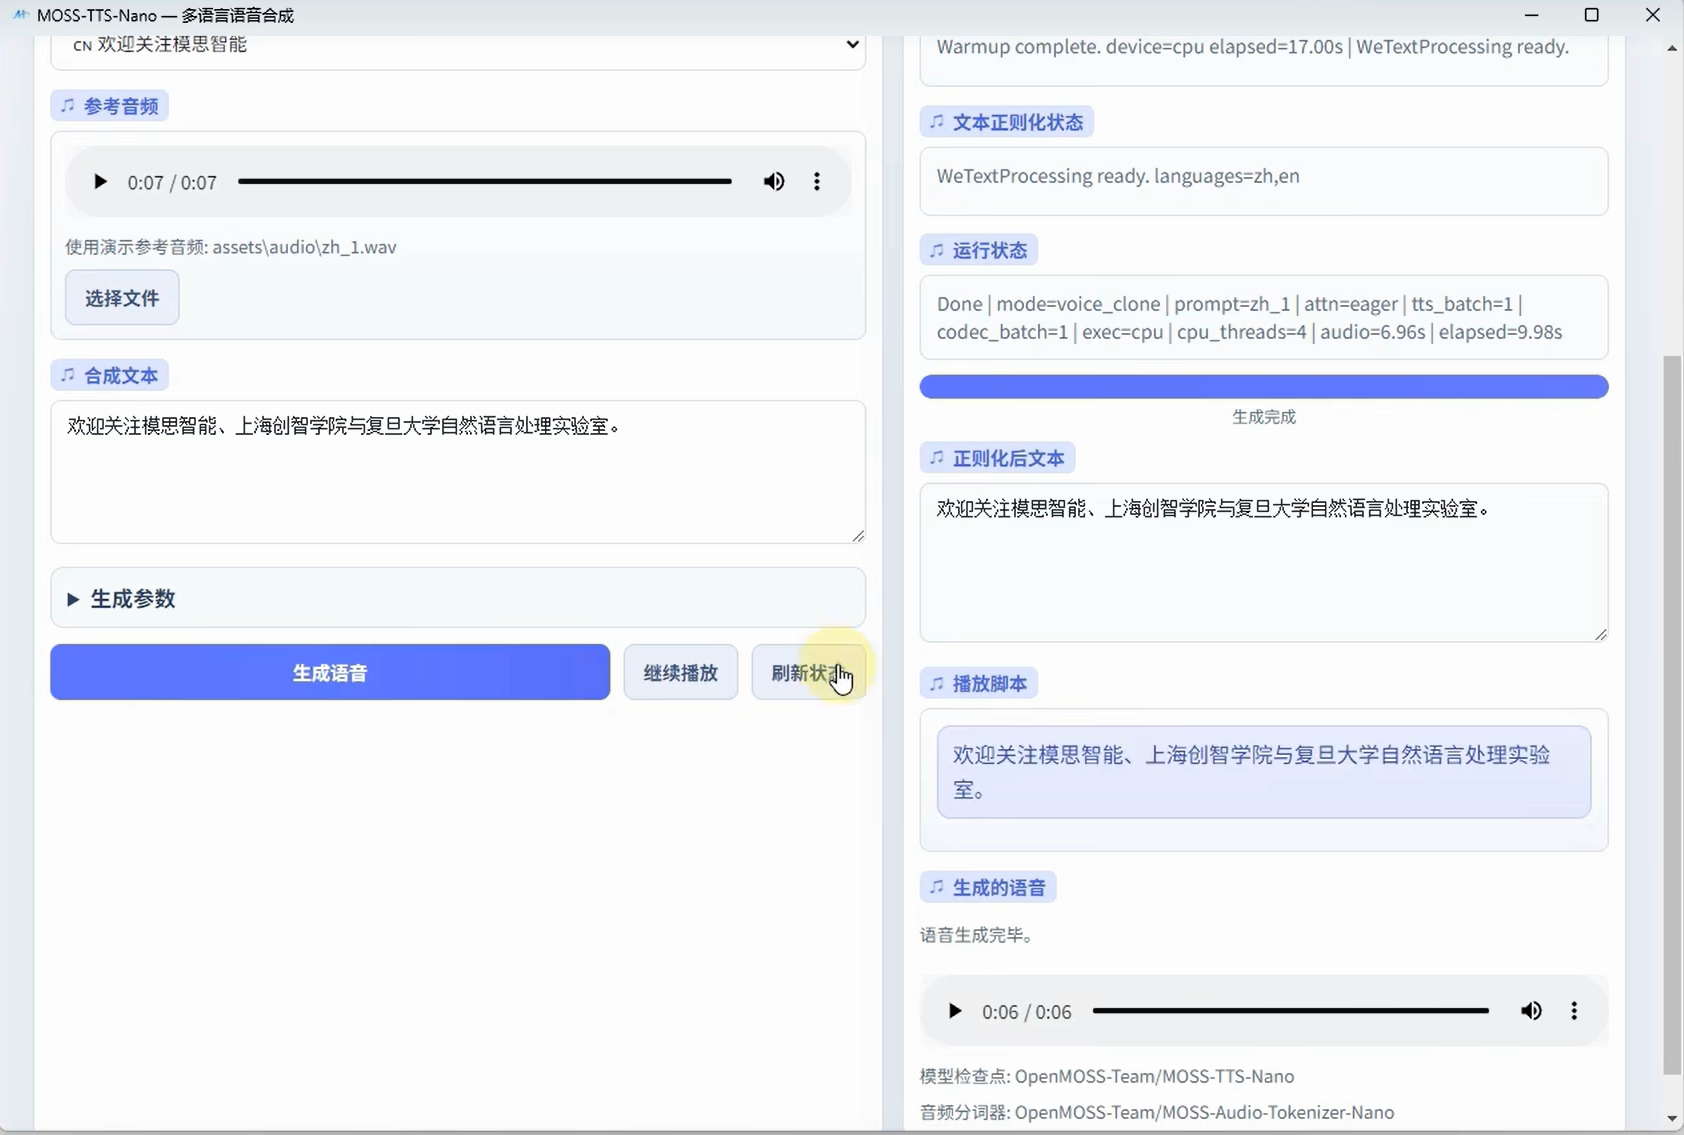Click the resize grip of 合成文本 box
Image resolution: width=1684 pixels, height=1135 pixels.
coord(858,536)
